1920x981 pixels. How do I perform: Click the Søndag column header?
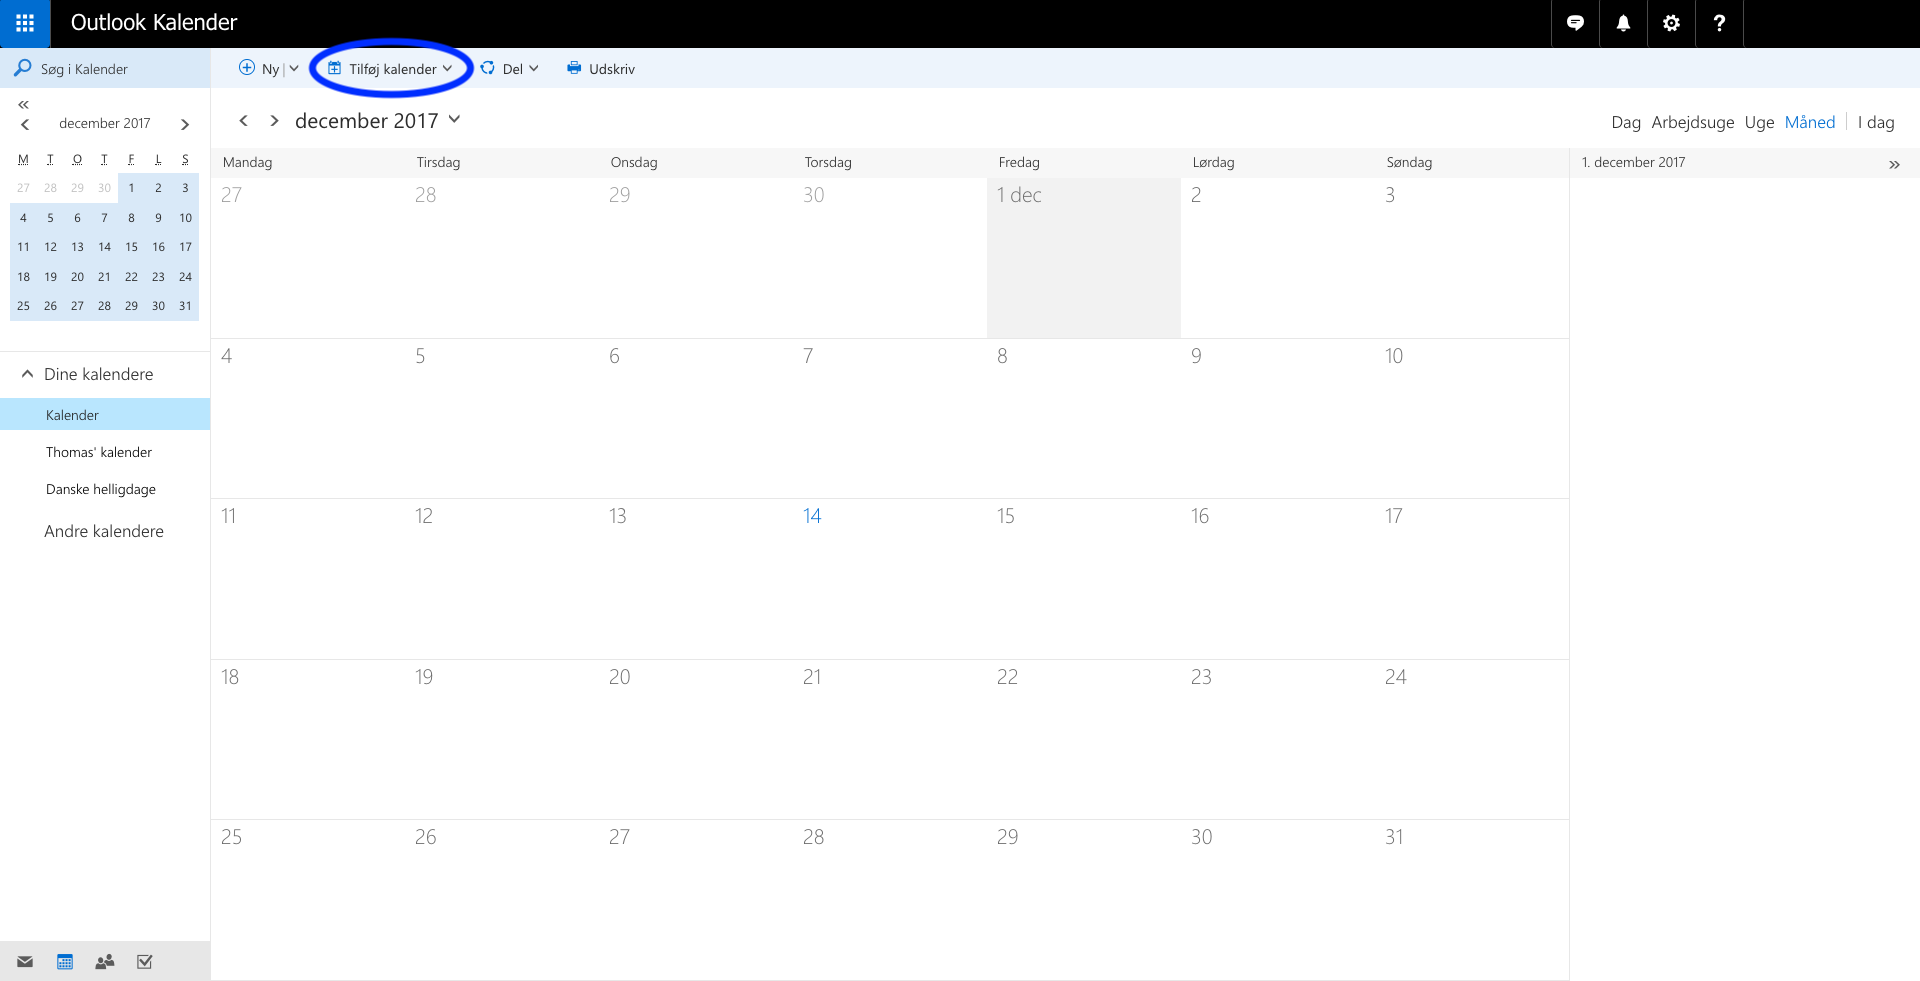(x=1409, y=162)
